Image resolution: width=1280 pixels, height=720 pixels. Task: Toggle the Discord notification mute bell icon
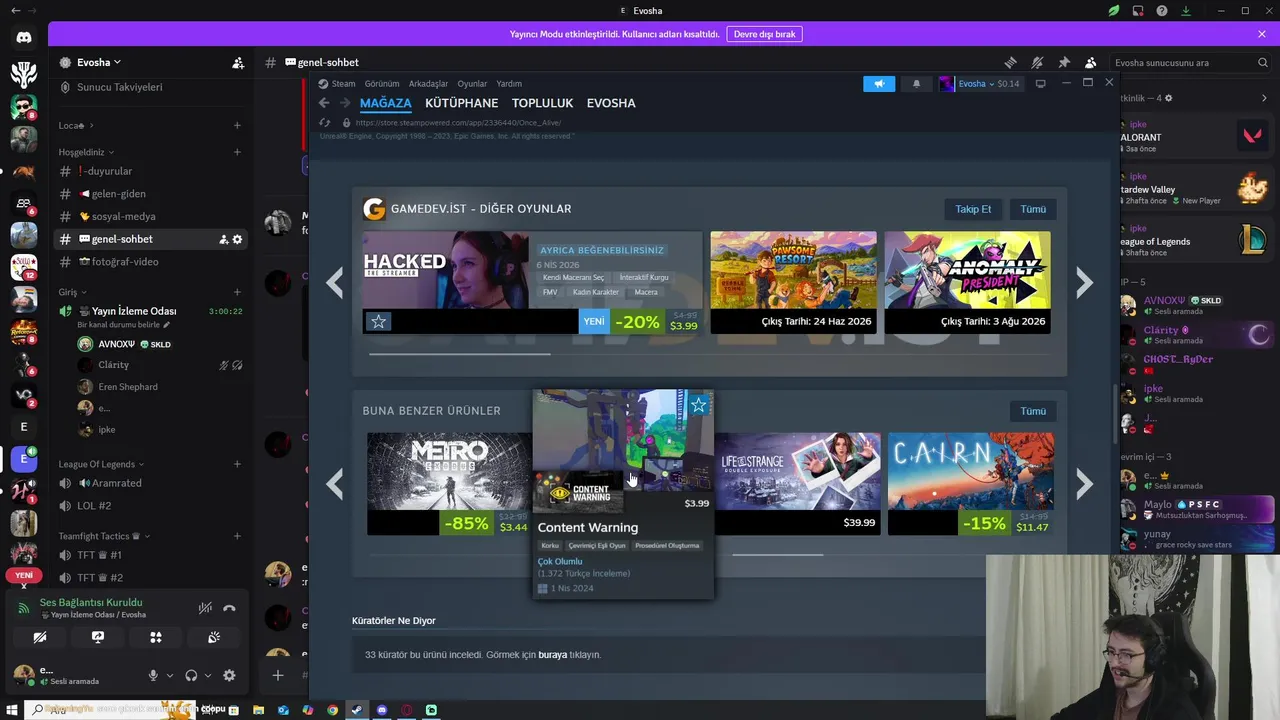[x=1037, y=62]
